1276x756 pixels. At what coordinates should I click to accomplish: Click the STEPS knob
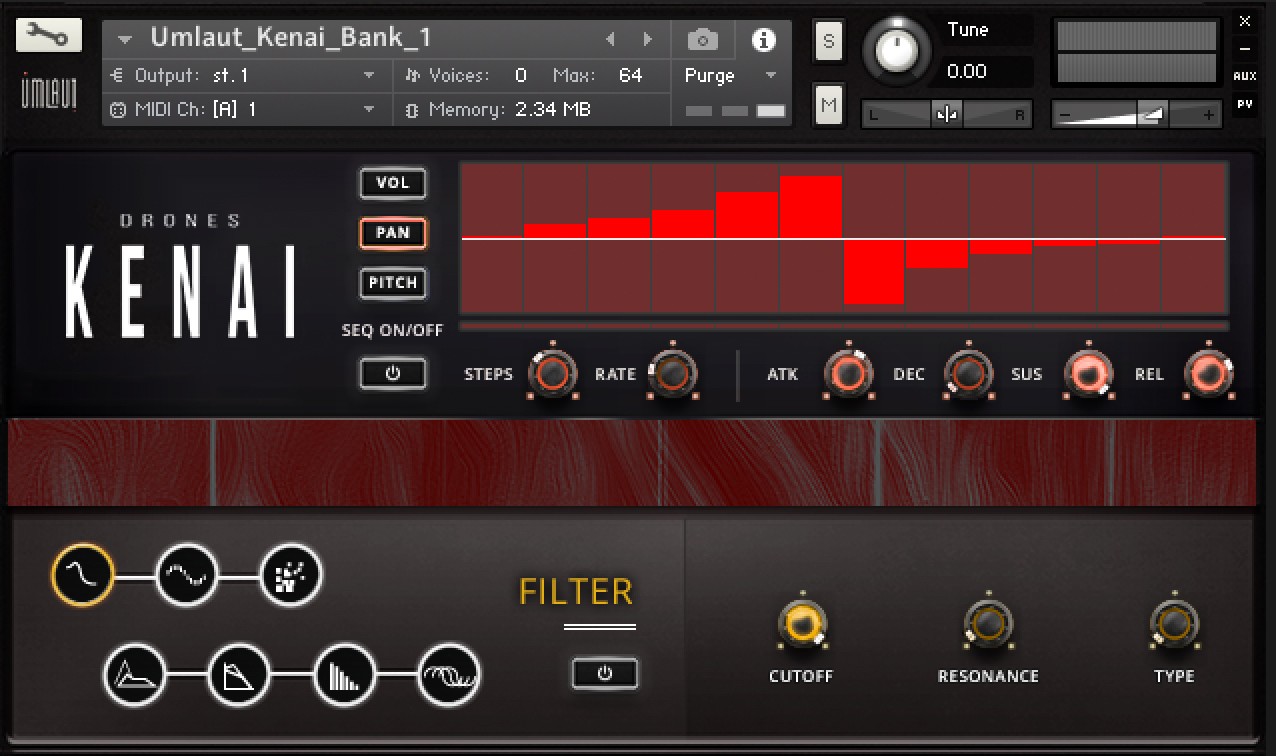(554, 374)
